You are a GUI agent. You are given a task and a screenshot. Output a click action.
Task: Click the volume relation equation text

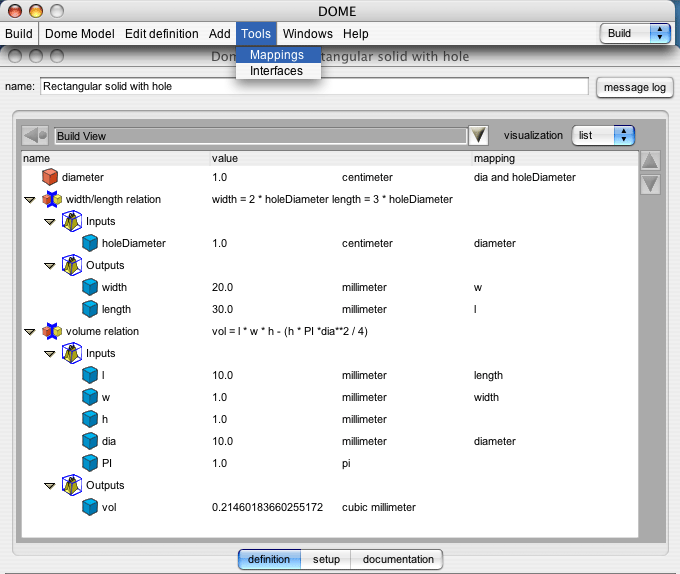point(290,331)
